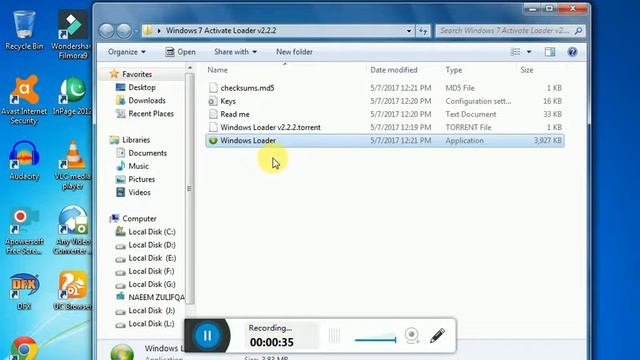Select the Read me text document
Screen dimensions: 640x360
click(x=384, y=114)
